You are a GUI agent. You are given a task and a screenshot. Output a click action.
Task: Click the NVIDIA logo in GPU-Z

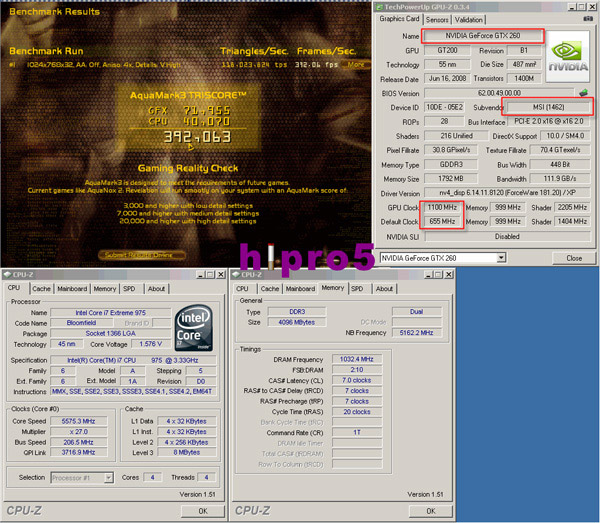567,57
